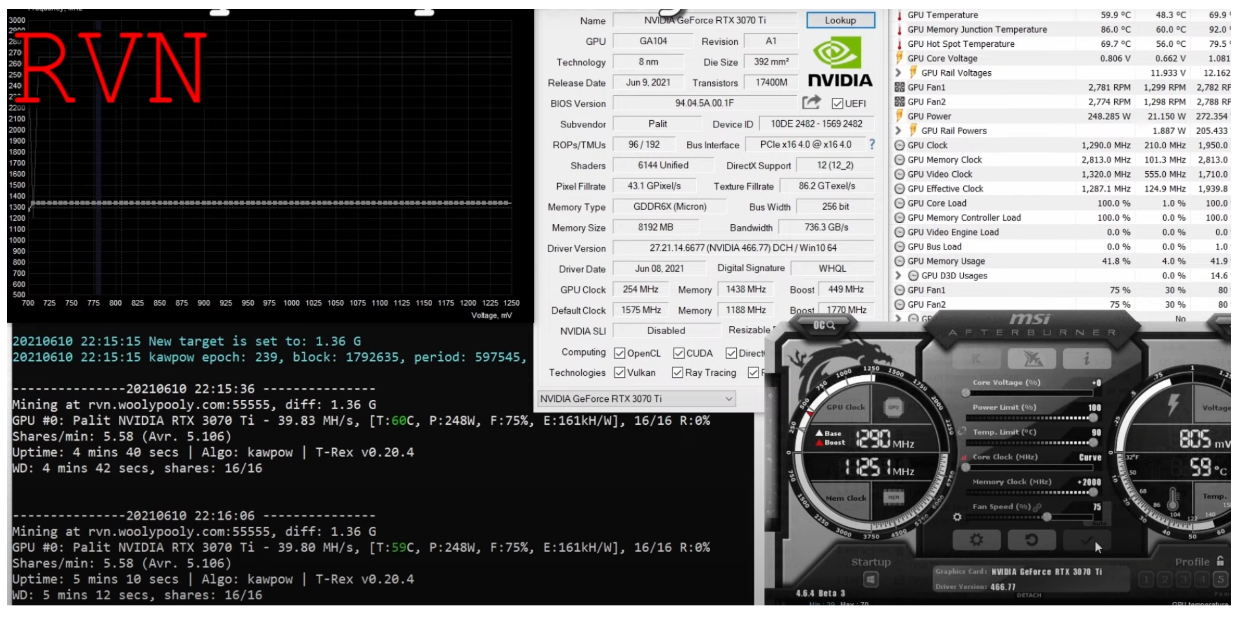Screen dimensions: 1244x617
Task: Select the Voltage gauge label
Action: point(1216,408)
